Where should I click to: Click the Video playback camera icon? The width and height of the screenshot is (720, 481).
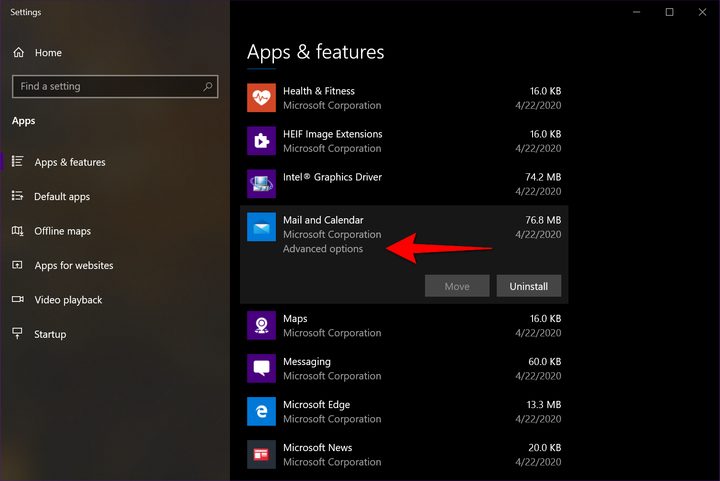(17, 299)
